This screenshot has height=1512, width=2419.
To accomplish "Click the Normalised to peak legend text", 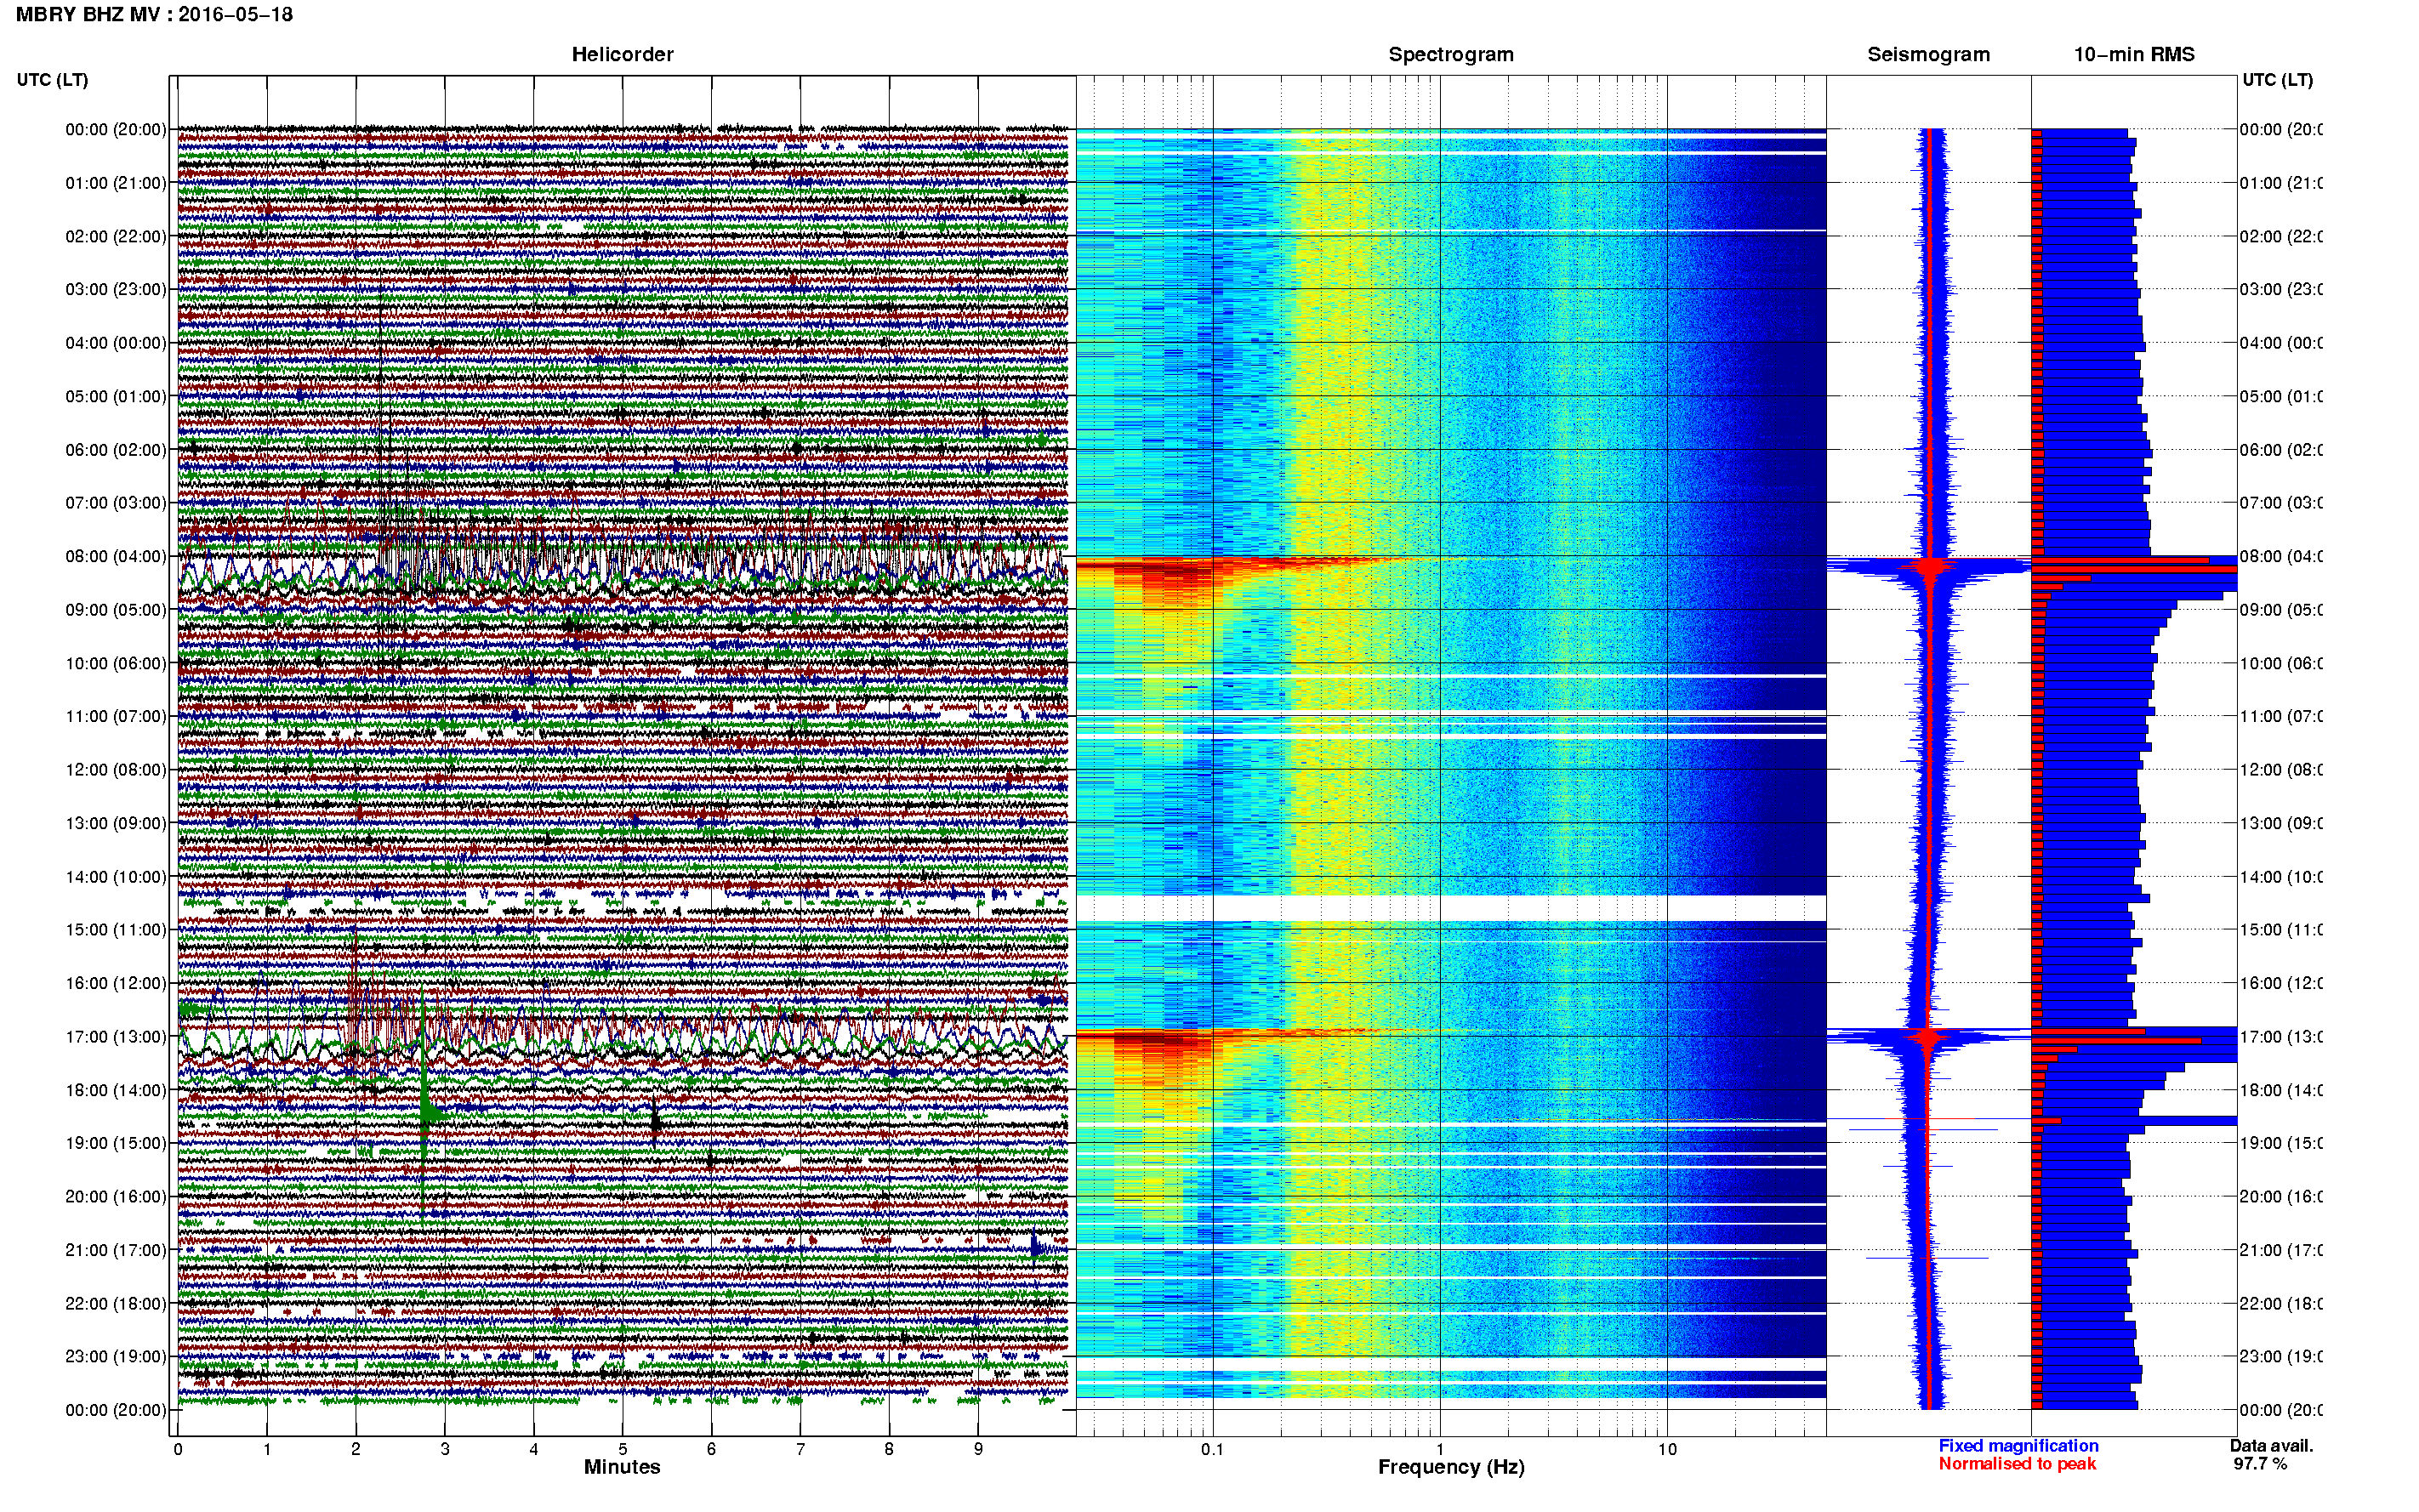I will pos(2017,1464).
